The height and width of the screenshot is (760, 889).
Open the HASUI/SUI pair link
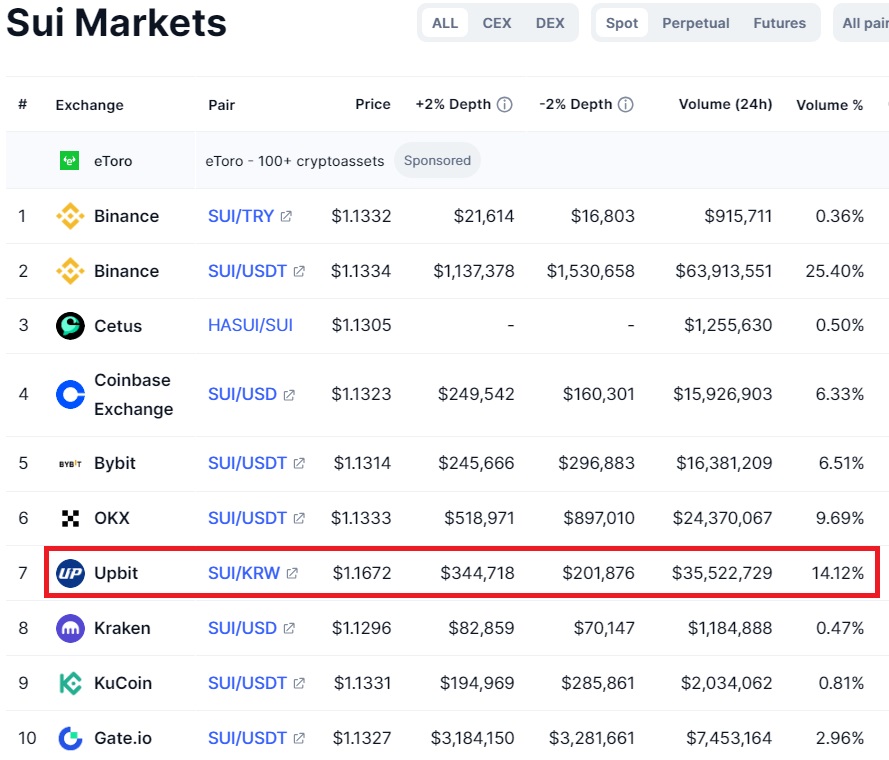[x=250, y=325]
